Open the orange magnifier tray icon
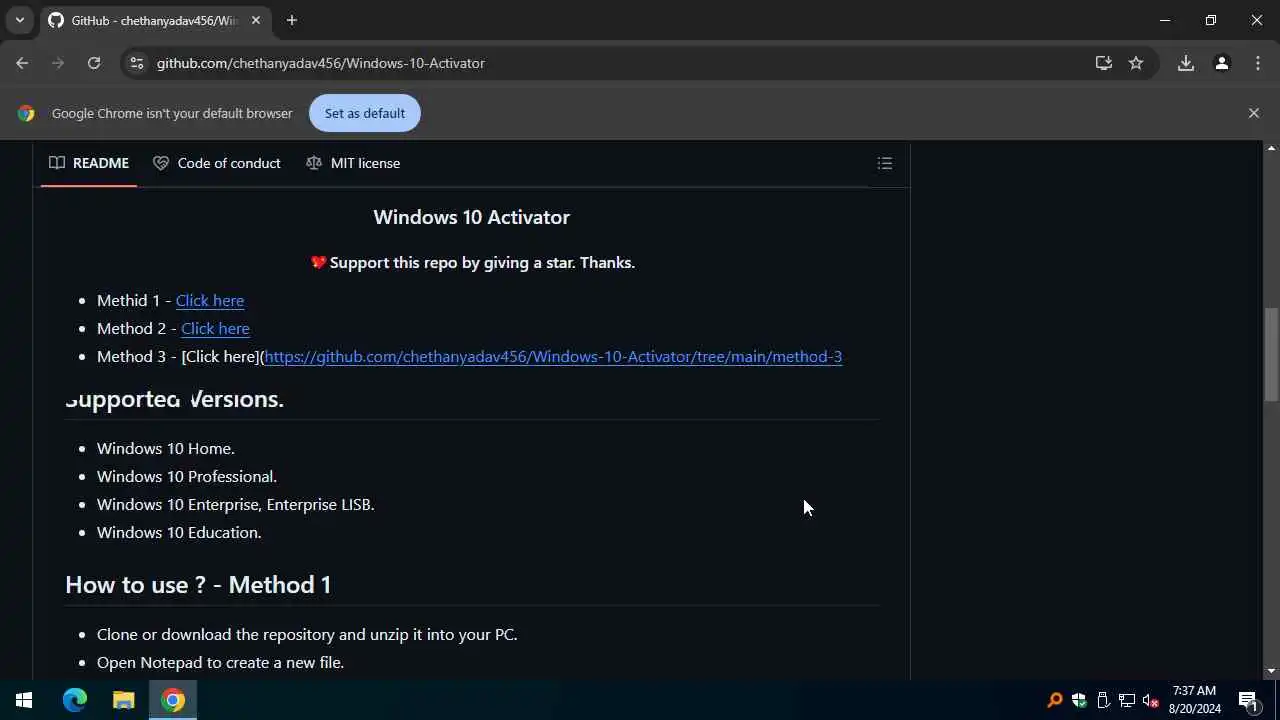 click(x=1054, y=700)
